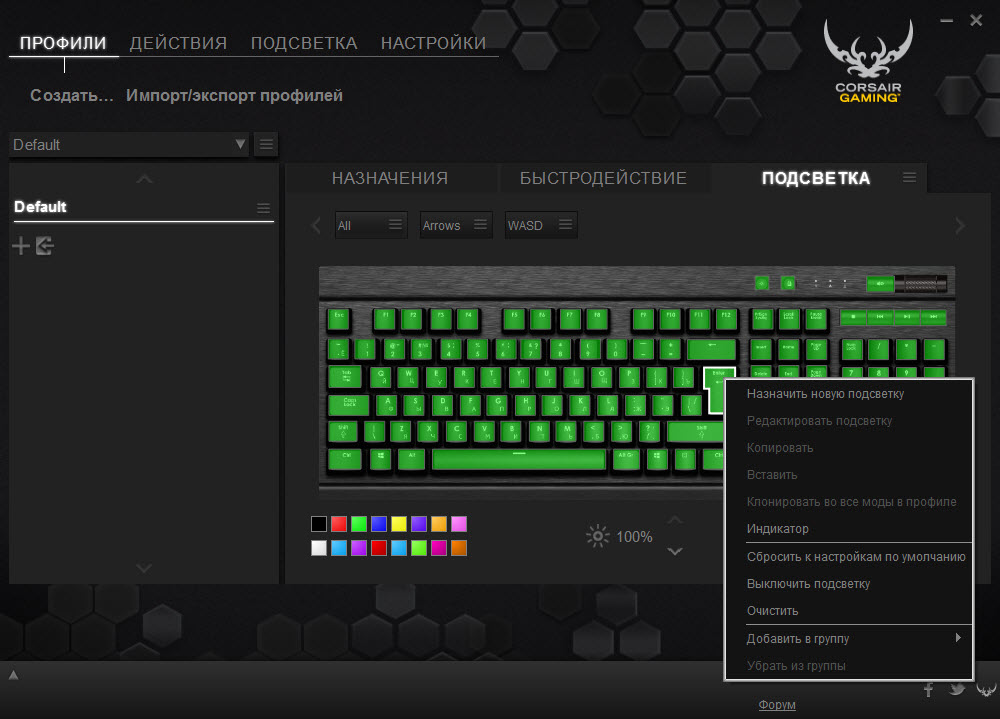Open the Facebook icon in the footer
Image resolution: width=1000 pixels, height=719 pixels.
click(x=929, y=689)
